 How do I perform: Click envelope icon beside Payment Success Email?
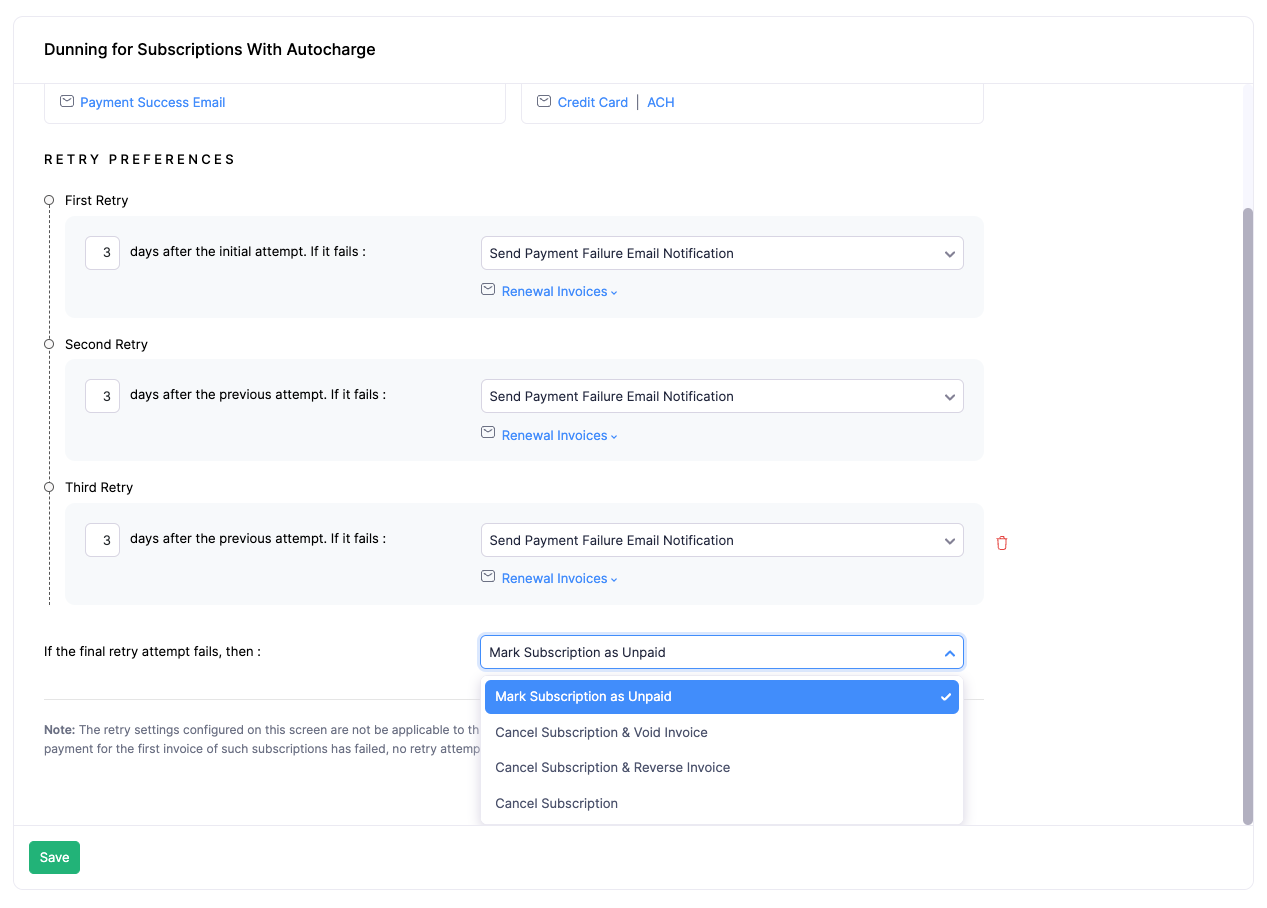point(67,102)
